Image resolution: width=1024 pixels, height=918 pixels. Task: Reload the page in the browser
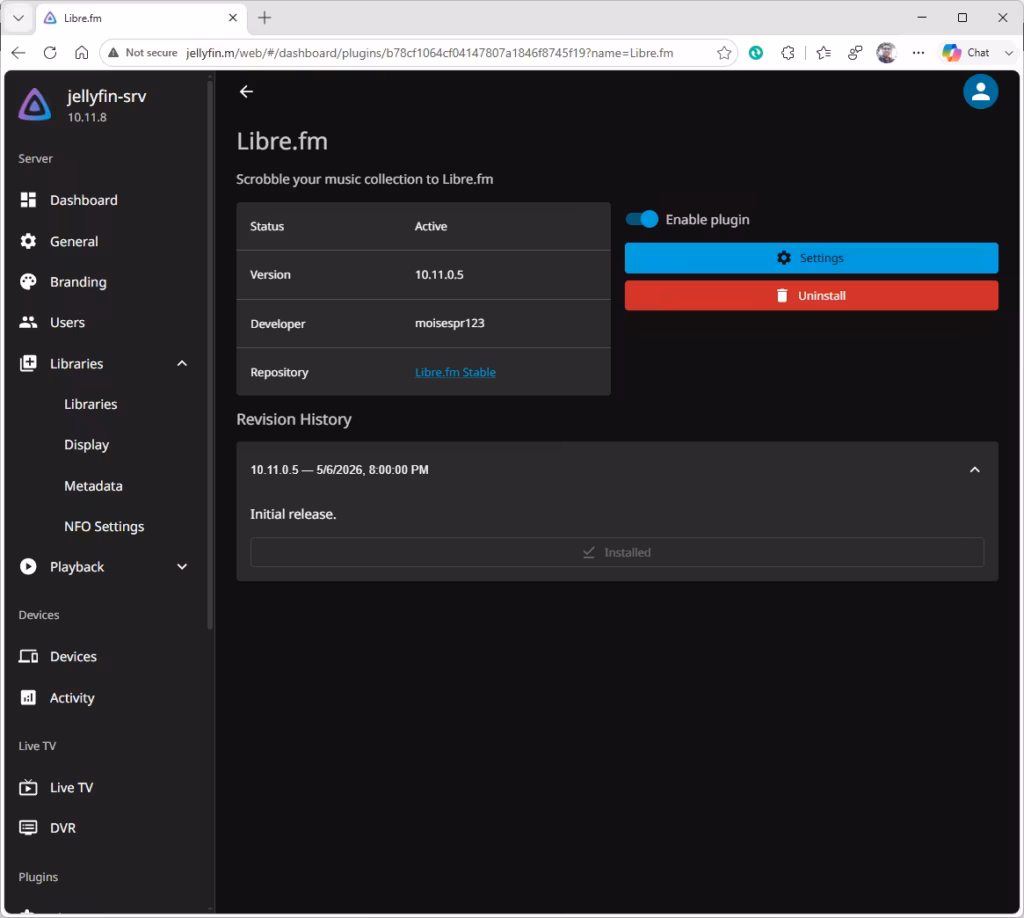tap(50, 53)
